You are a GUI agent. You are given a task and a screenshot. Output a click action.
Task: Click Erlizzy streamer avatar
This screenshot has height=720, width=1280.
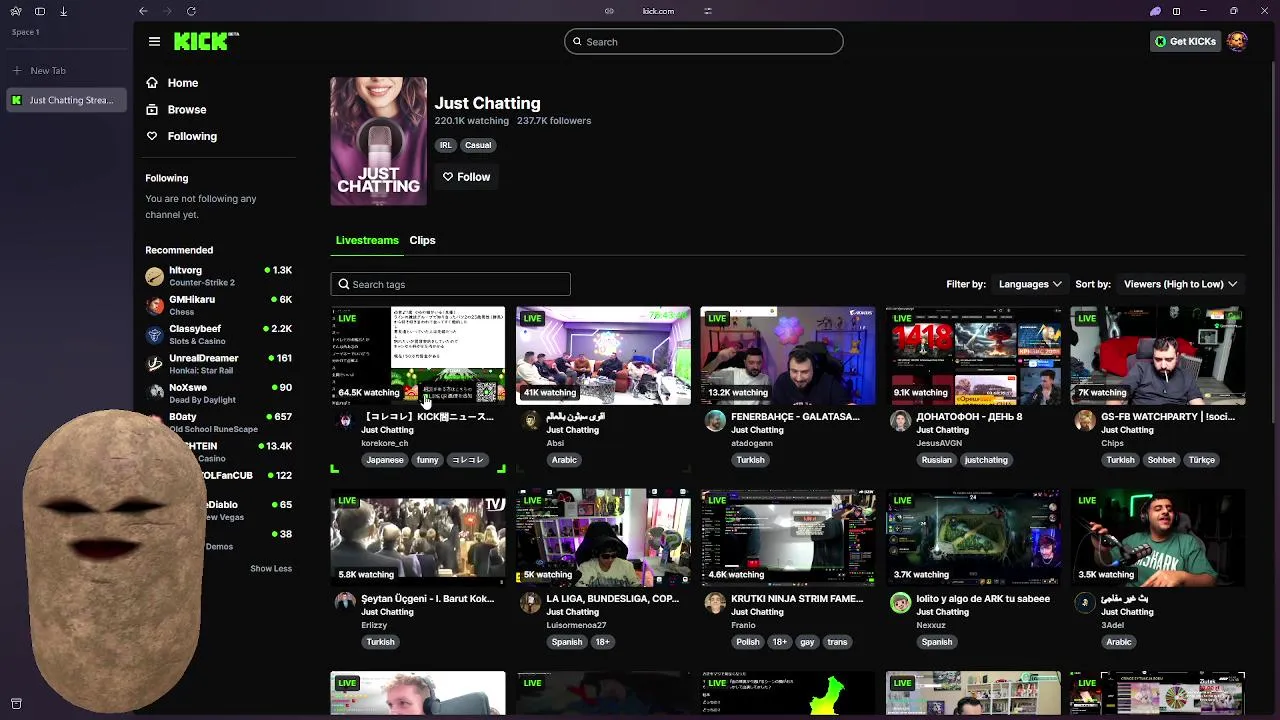pyautogui.click(x=345, y=603)
